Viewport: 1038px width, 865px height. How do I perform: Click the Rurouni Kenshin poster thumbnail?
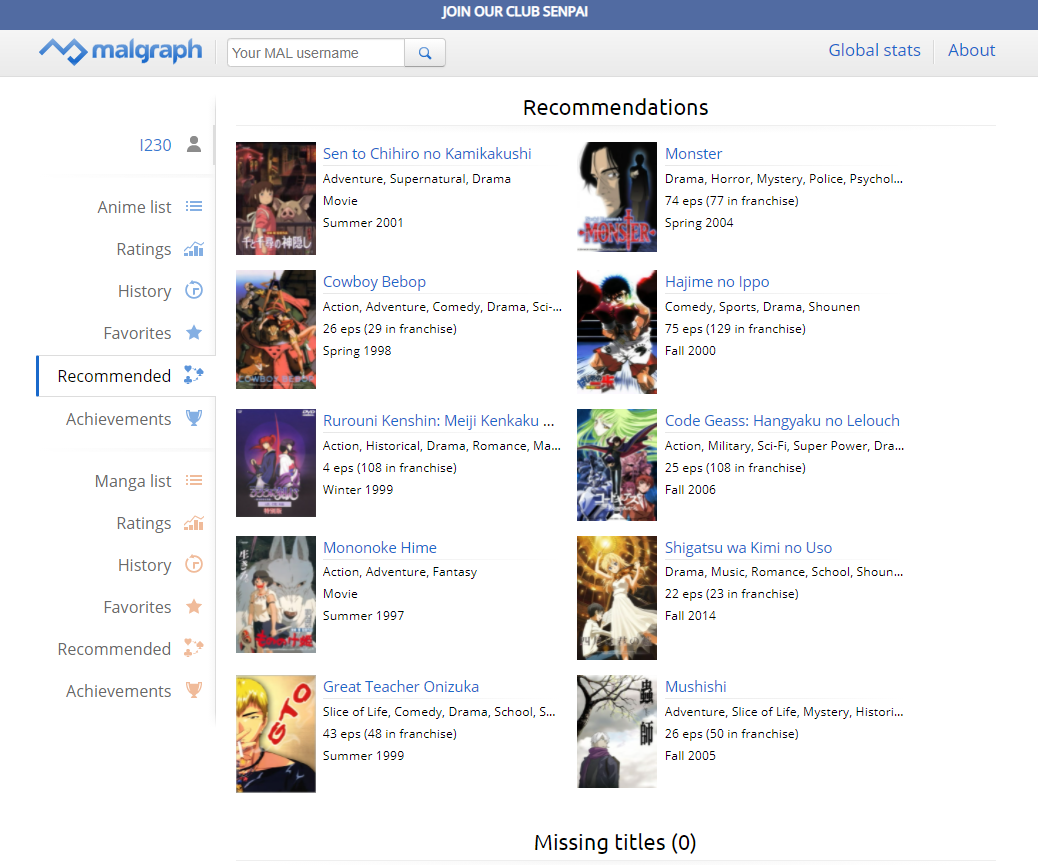(x=275, y=463)
